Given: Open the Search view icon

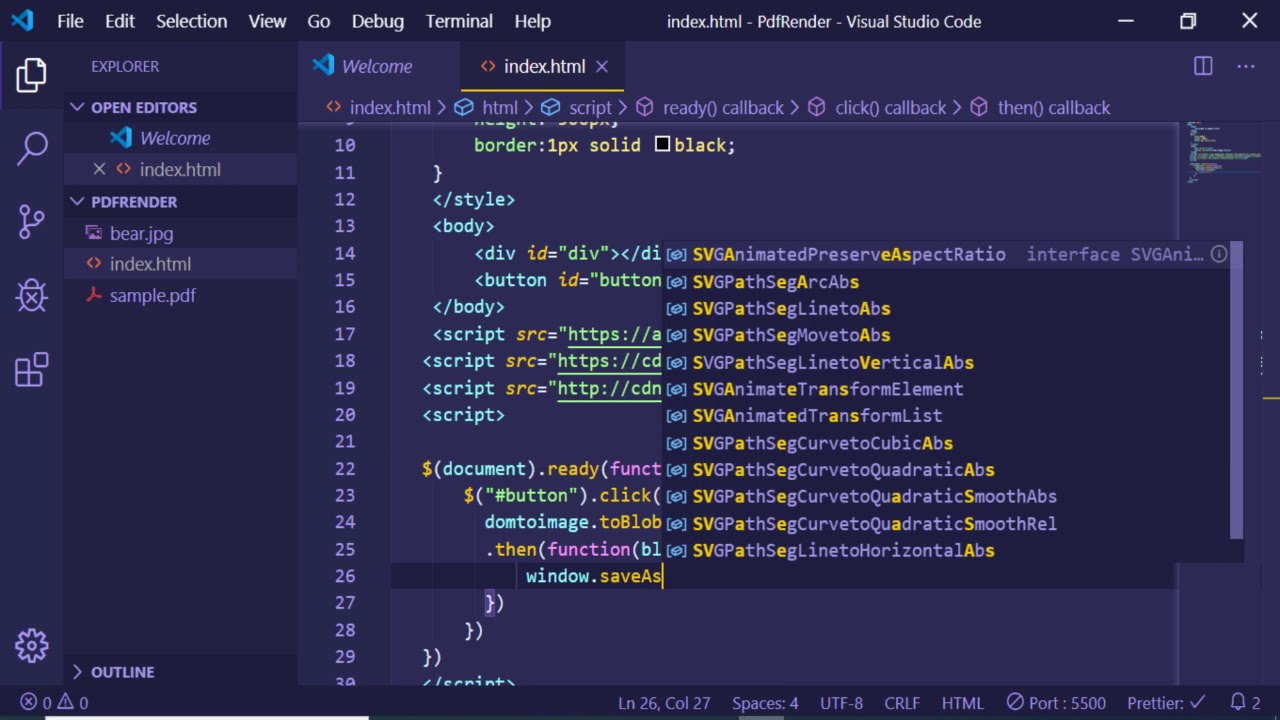Looking at the screenshot, I should [32, 148].
